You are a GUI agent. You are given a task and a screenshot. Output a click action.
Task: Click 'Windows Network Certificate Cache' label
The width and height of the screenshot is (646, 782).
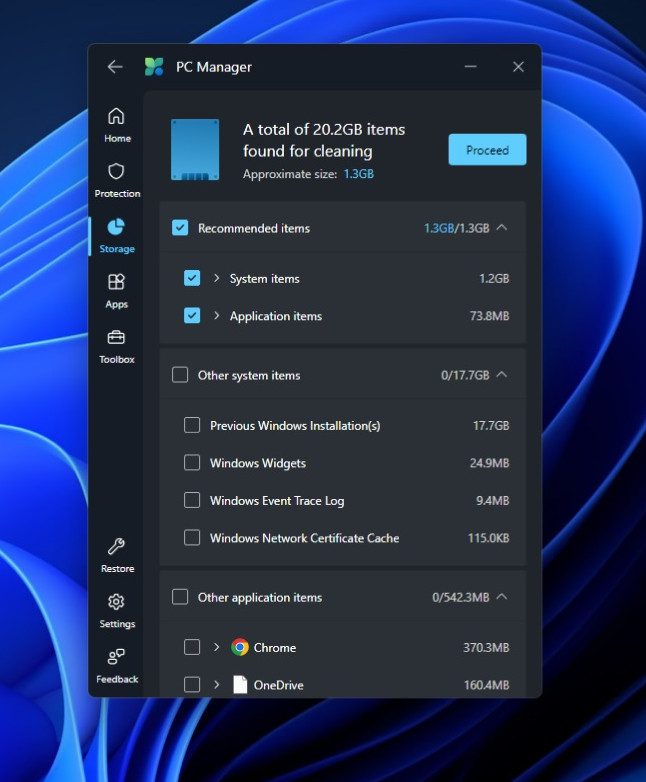pos(304,538)
